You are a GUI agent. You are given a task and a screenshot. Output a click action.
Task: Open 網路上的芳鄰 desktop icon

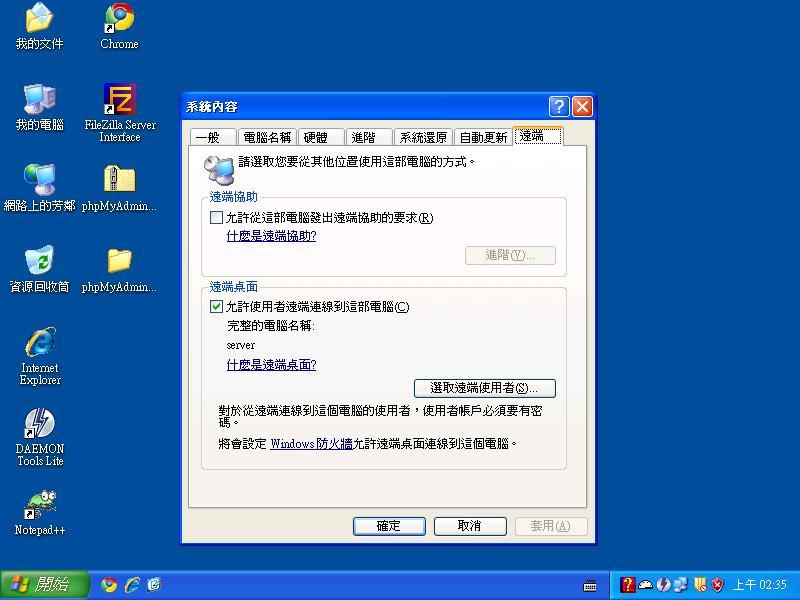tap(40, 182)
